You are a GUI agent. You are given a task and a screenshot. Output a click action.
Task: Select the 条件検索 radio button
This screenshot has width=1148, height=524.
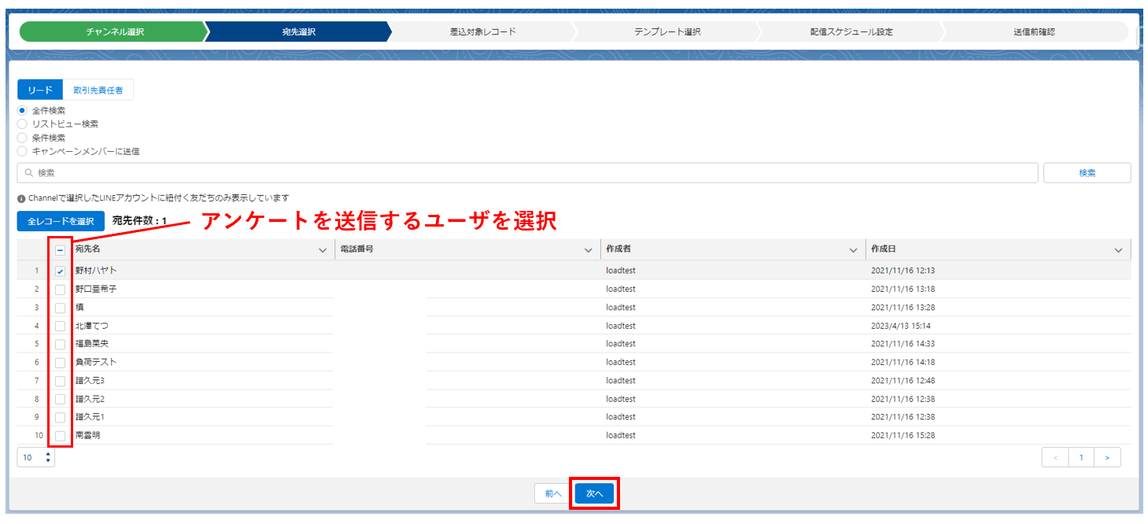[x=23, y=138]
